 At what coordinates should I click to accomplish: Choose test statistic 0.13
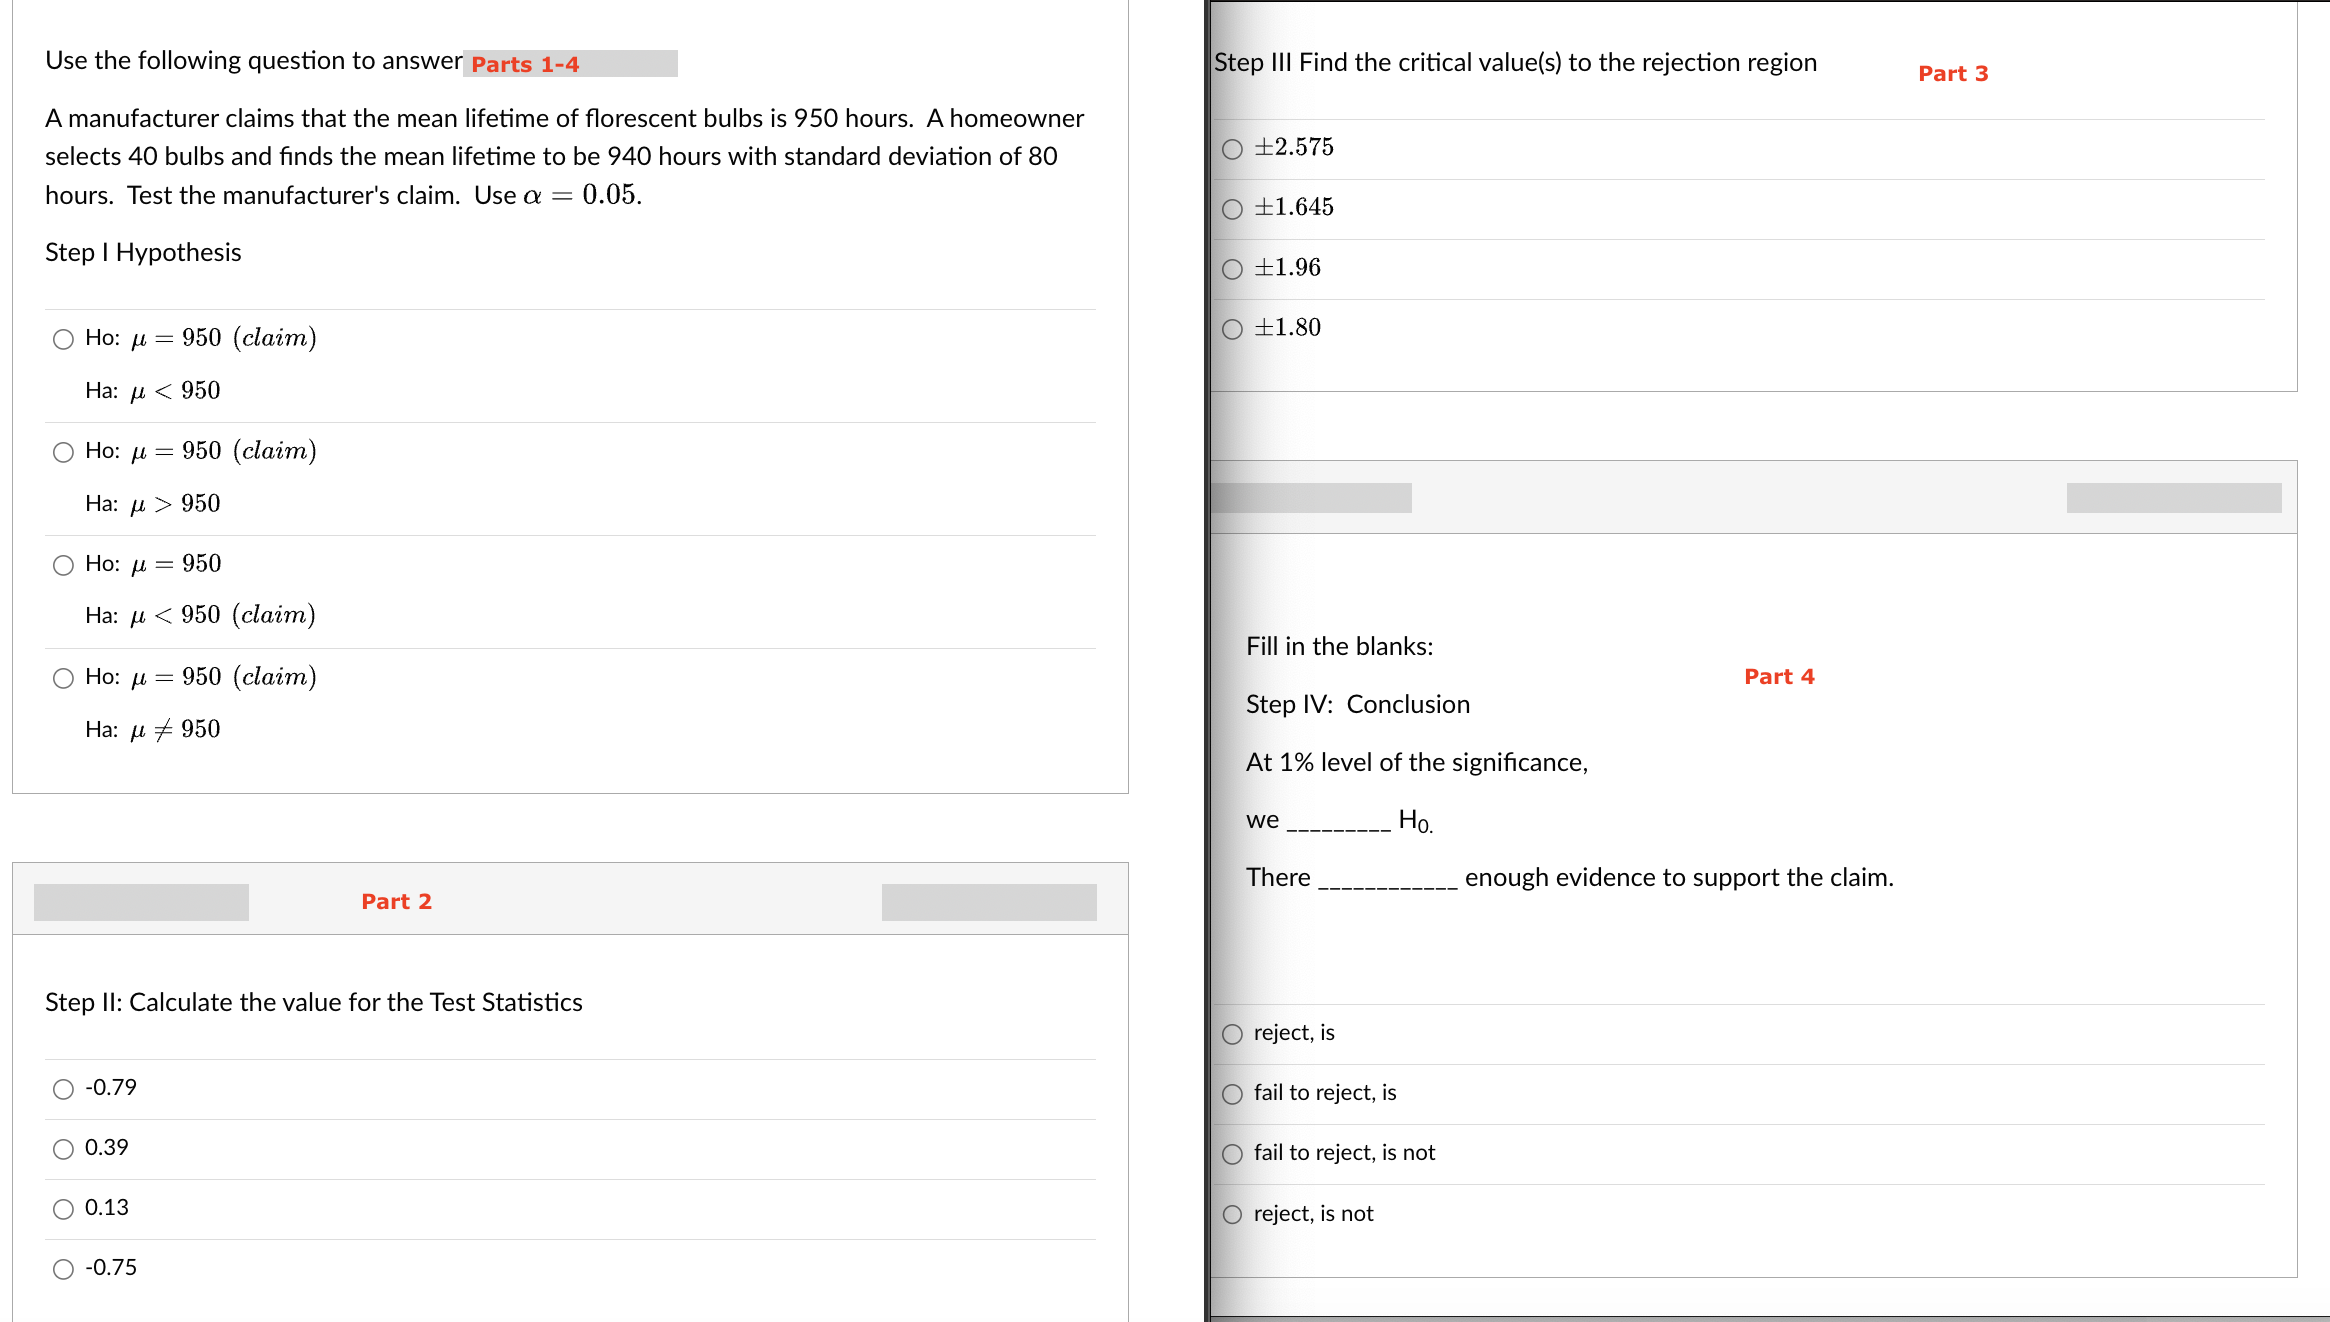(63, 1209)
